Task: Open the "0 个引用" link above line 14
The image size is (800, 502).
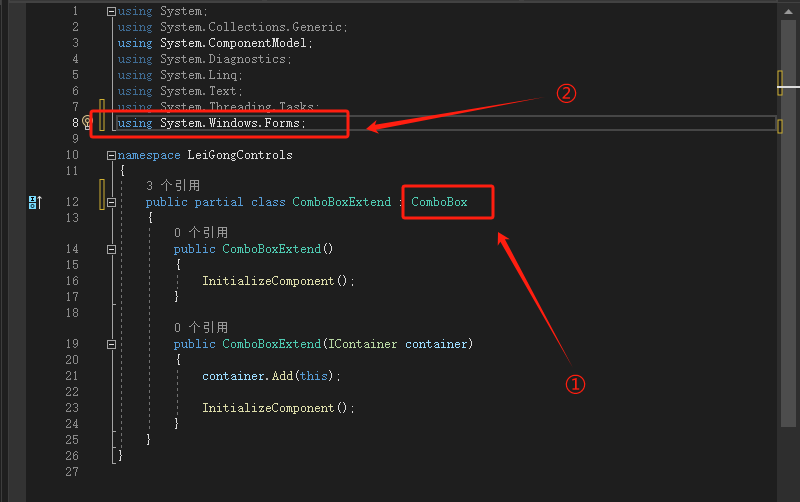Action: pos(201,233)
